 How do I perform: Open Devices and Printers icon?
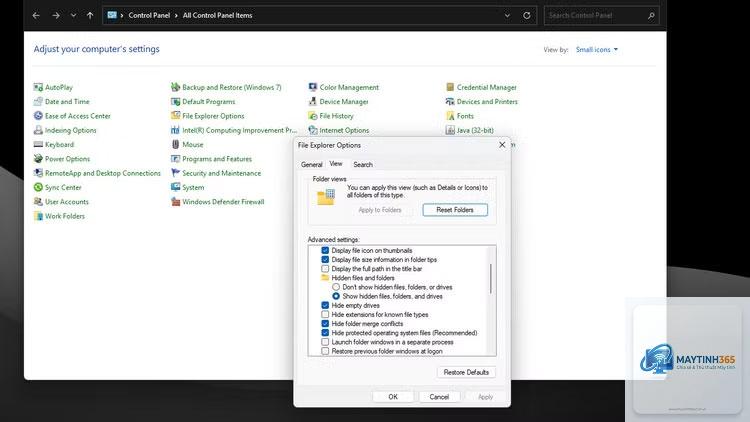point(450,101)
